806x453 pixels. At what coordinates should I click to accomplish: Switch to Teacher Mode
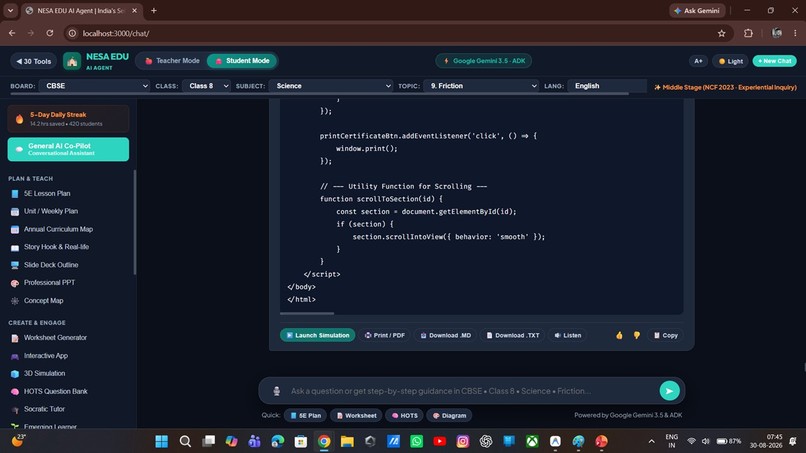tap(172, 61)
